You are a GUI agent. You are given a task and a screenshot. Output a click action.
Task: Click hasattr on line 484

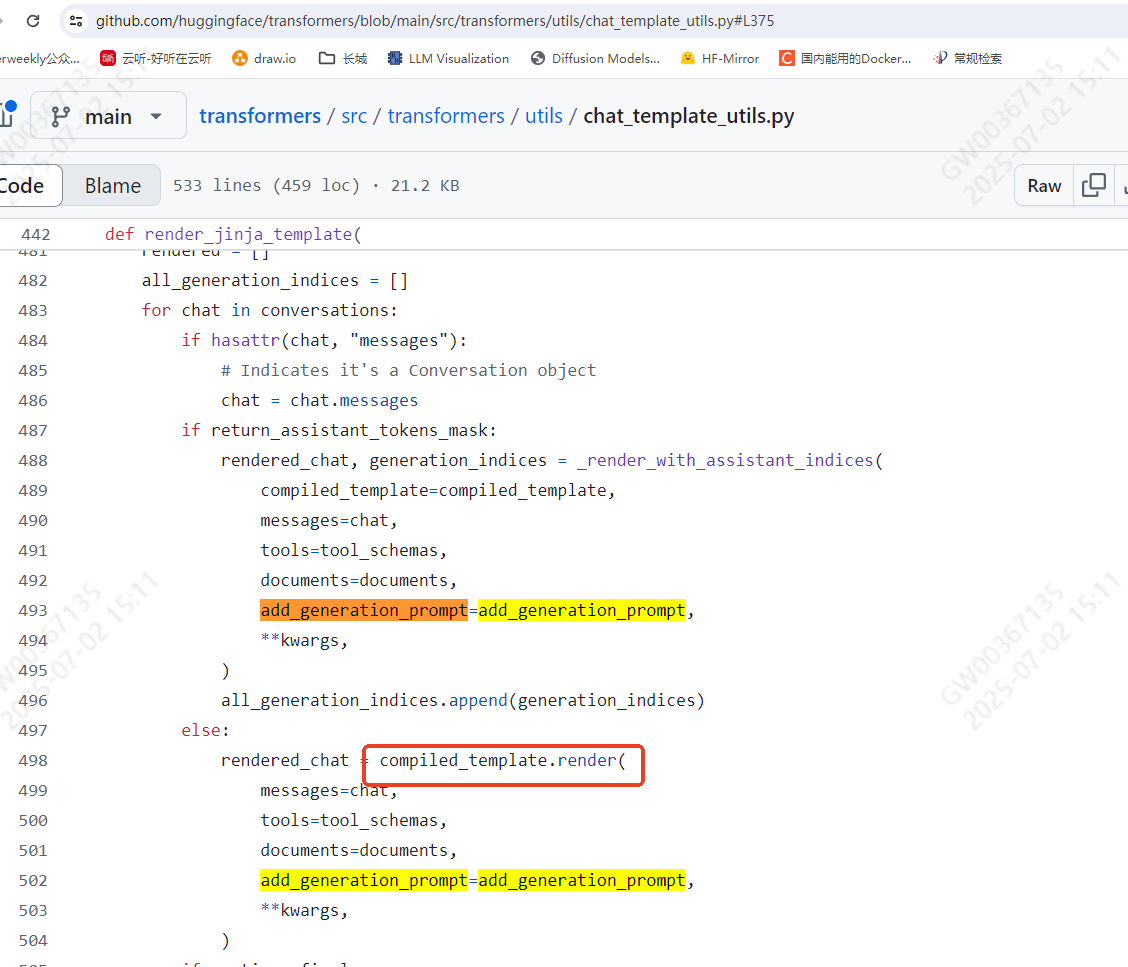245,340
